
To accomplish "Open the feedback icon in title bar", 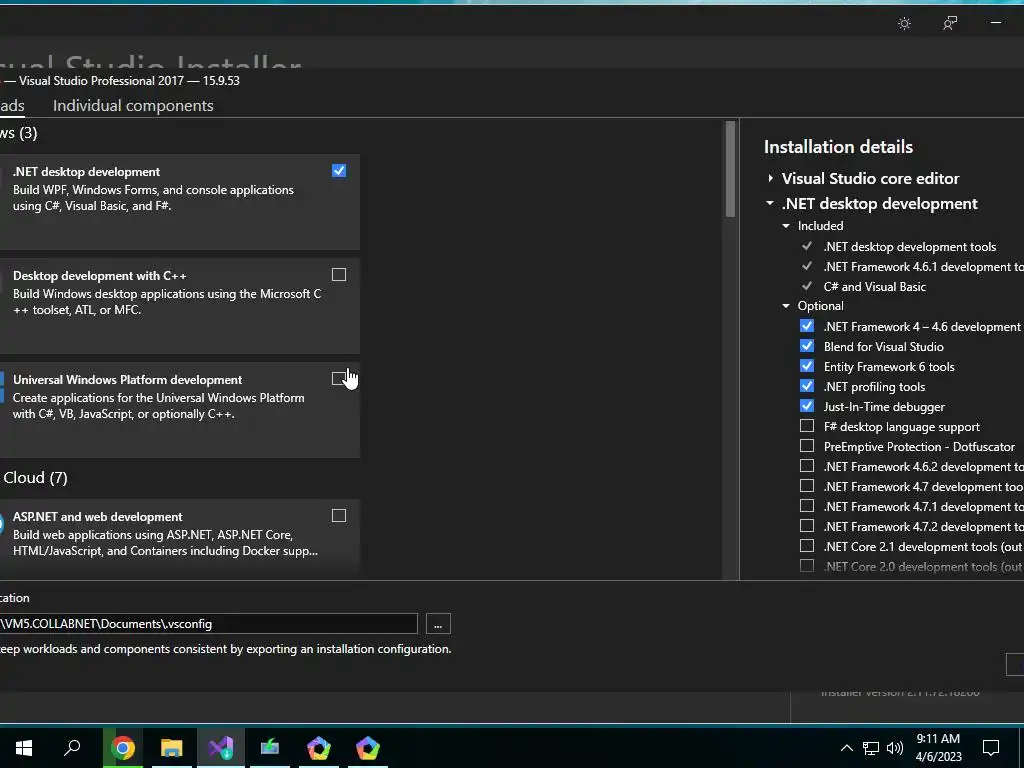I will click(x=950, y=24).
